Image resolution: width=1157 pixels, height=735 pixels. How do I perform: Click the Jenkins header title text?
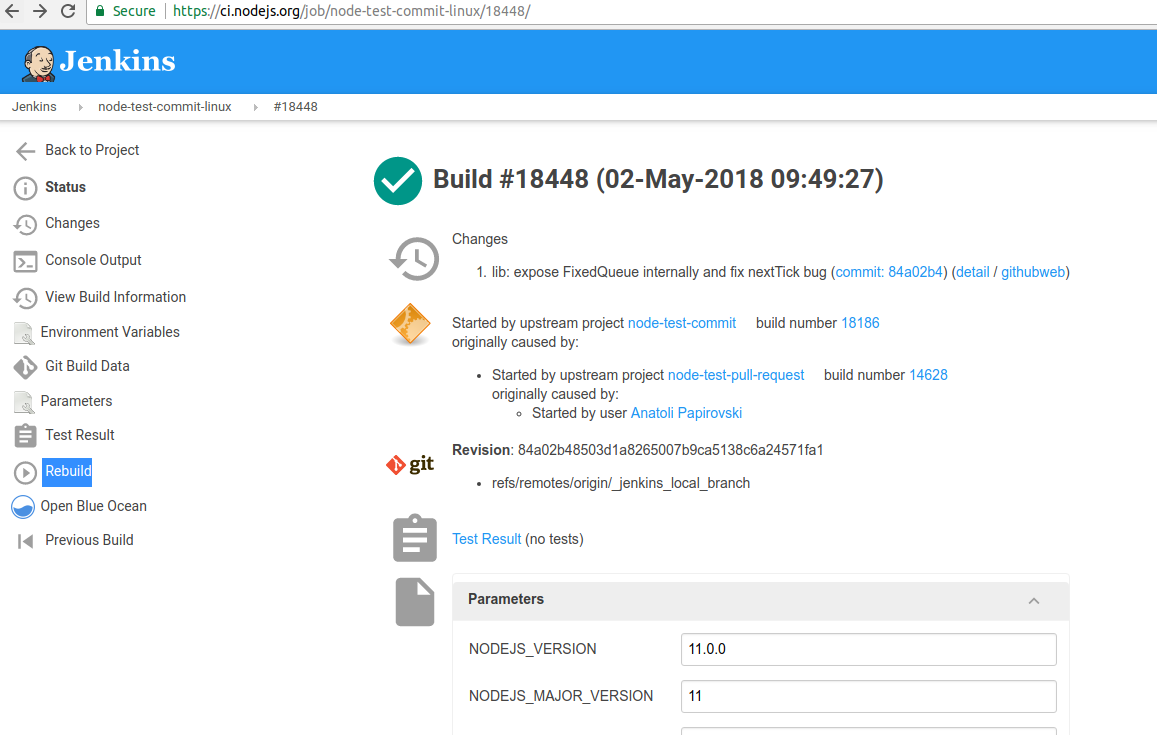pos(117,62)
